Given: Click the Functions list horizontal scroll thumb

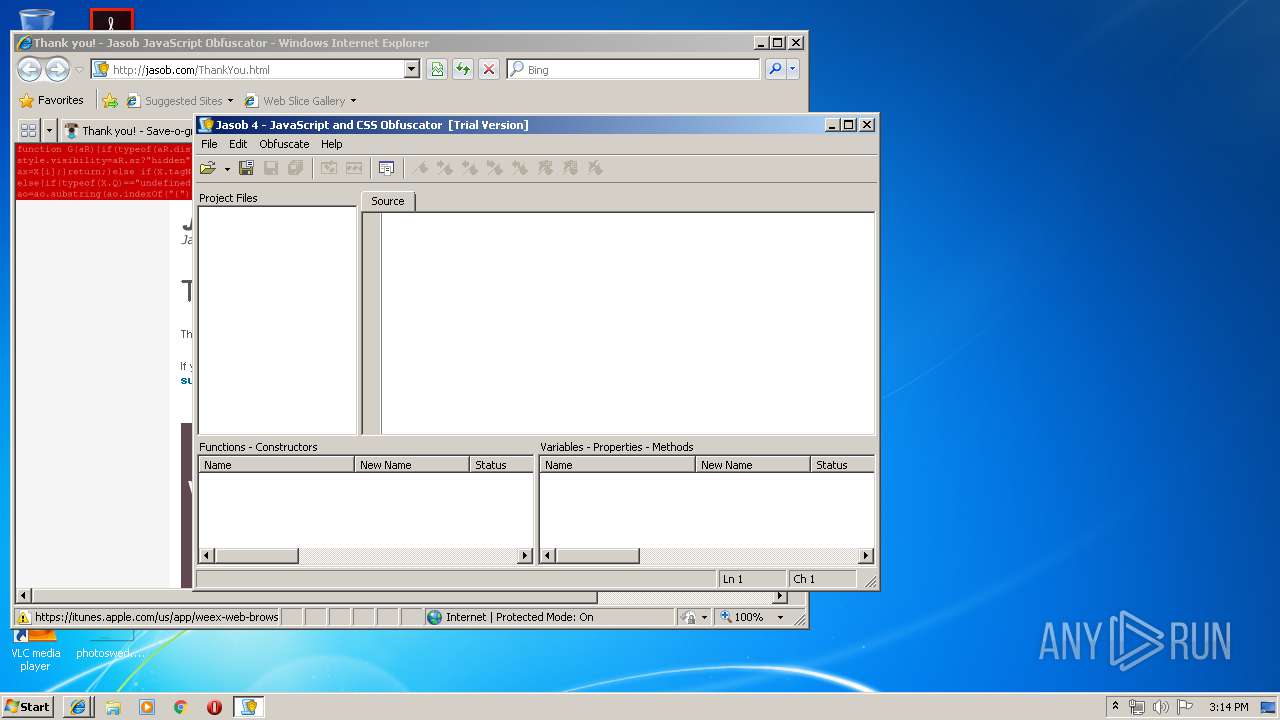Looking at the screenshot, I should pos(256,556).
